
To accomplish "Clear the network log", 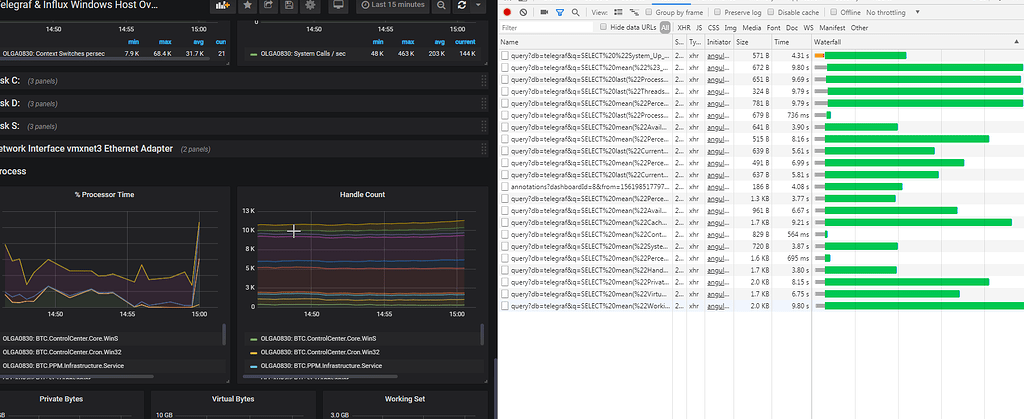I will [x=522, y=12].
